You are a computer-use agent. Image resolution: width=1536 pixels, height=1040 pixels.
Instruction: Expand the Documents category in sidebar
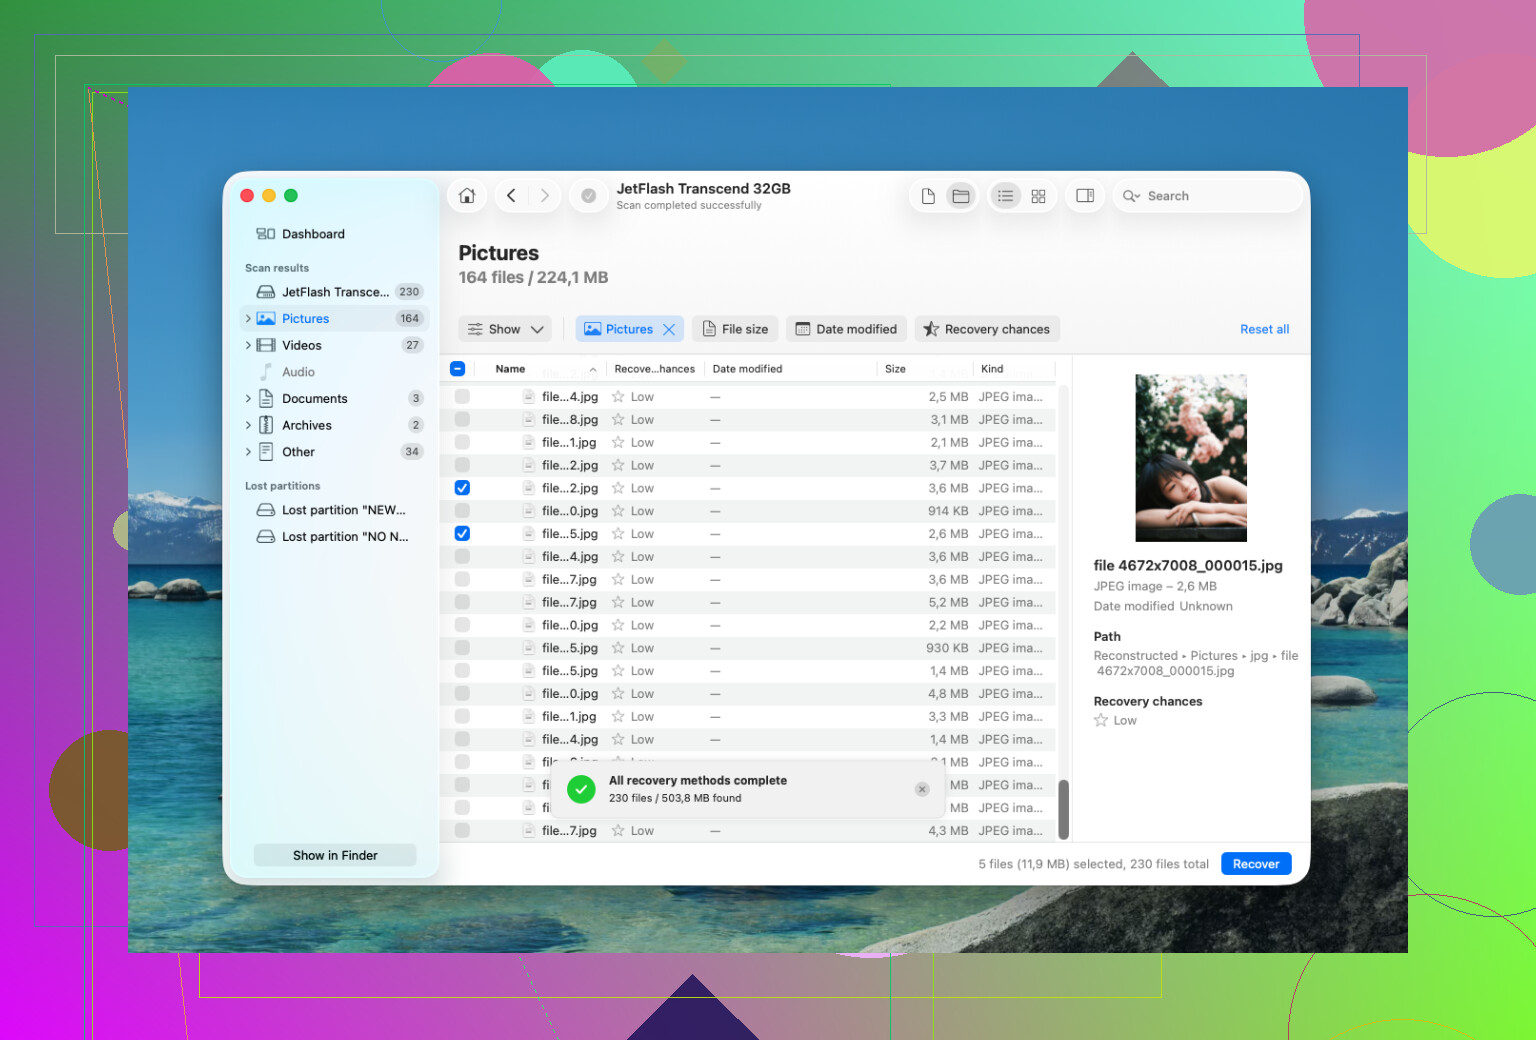pos(248,398)
